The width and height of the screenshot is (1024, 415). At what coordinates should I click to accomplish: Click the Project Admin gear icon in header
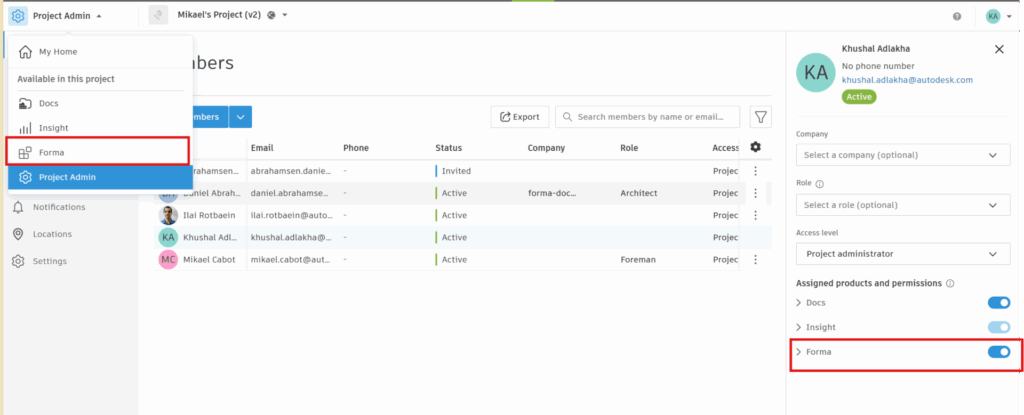[18, 16]
